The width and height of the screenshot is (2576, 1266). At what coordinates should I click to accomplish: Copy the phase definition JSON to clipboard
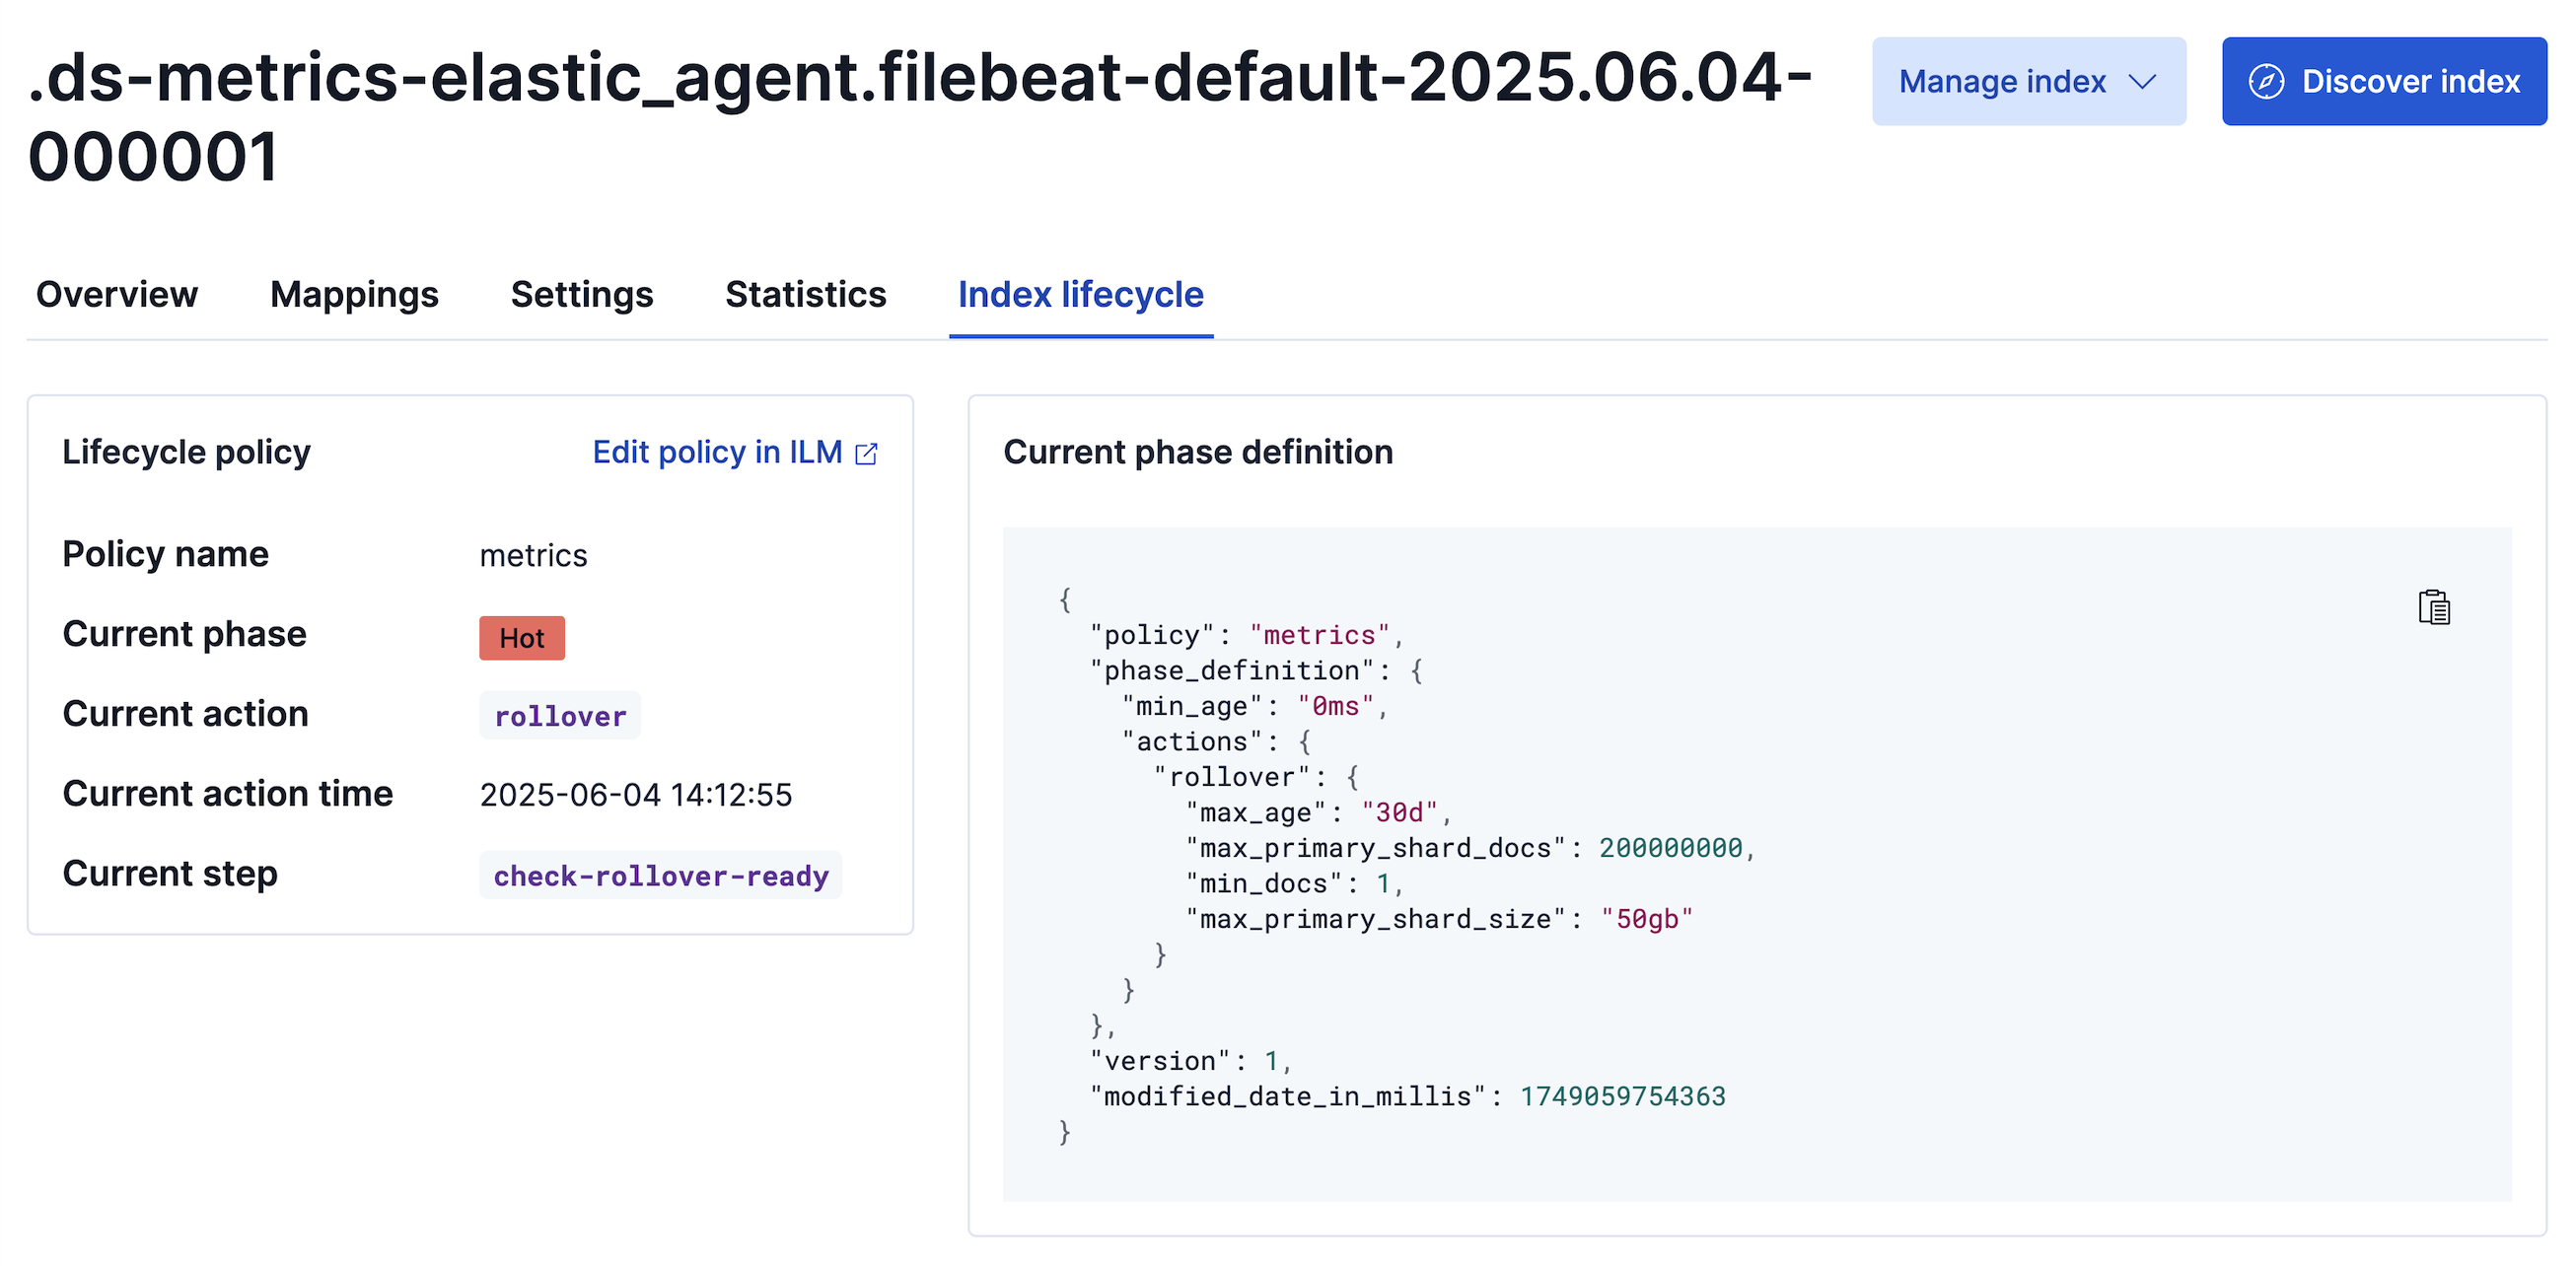tap(2434, 607)
